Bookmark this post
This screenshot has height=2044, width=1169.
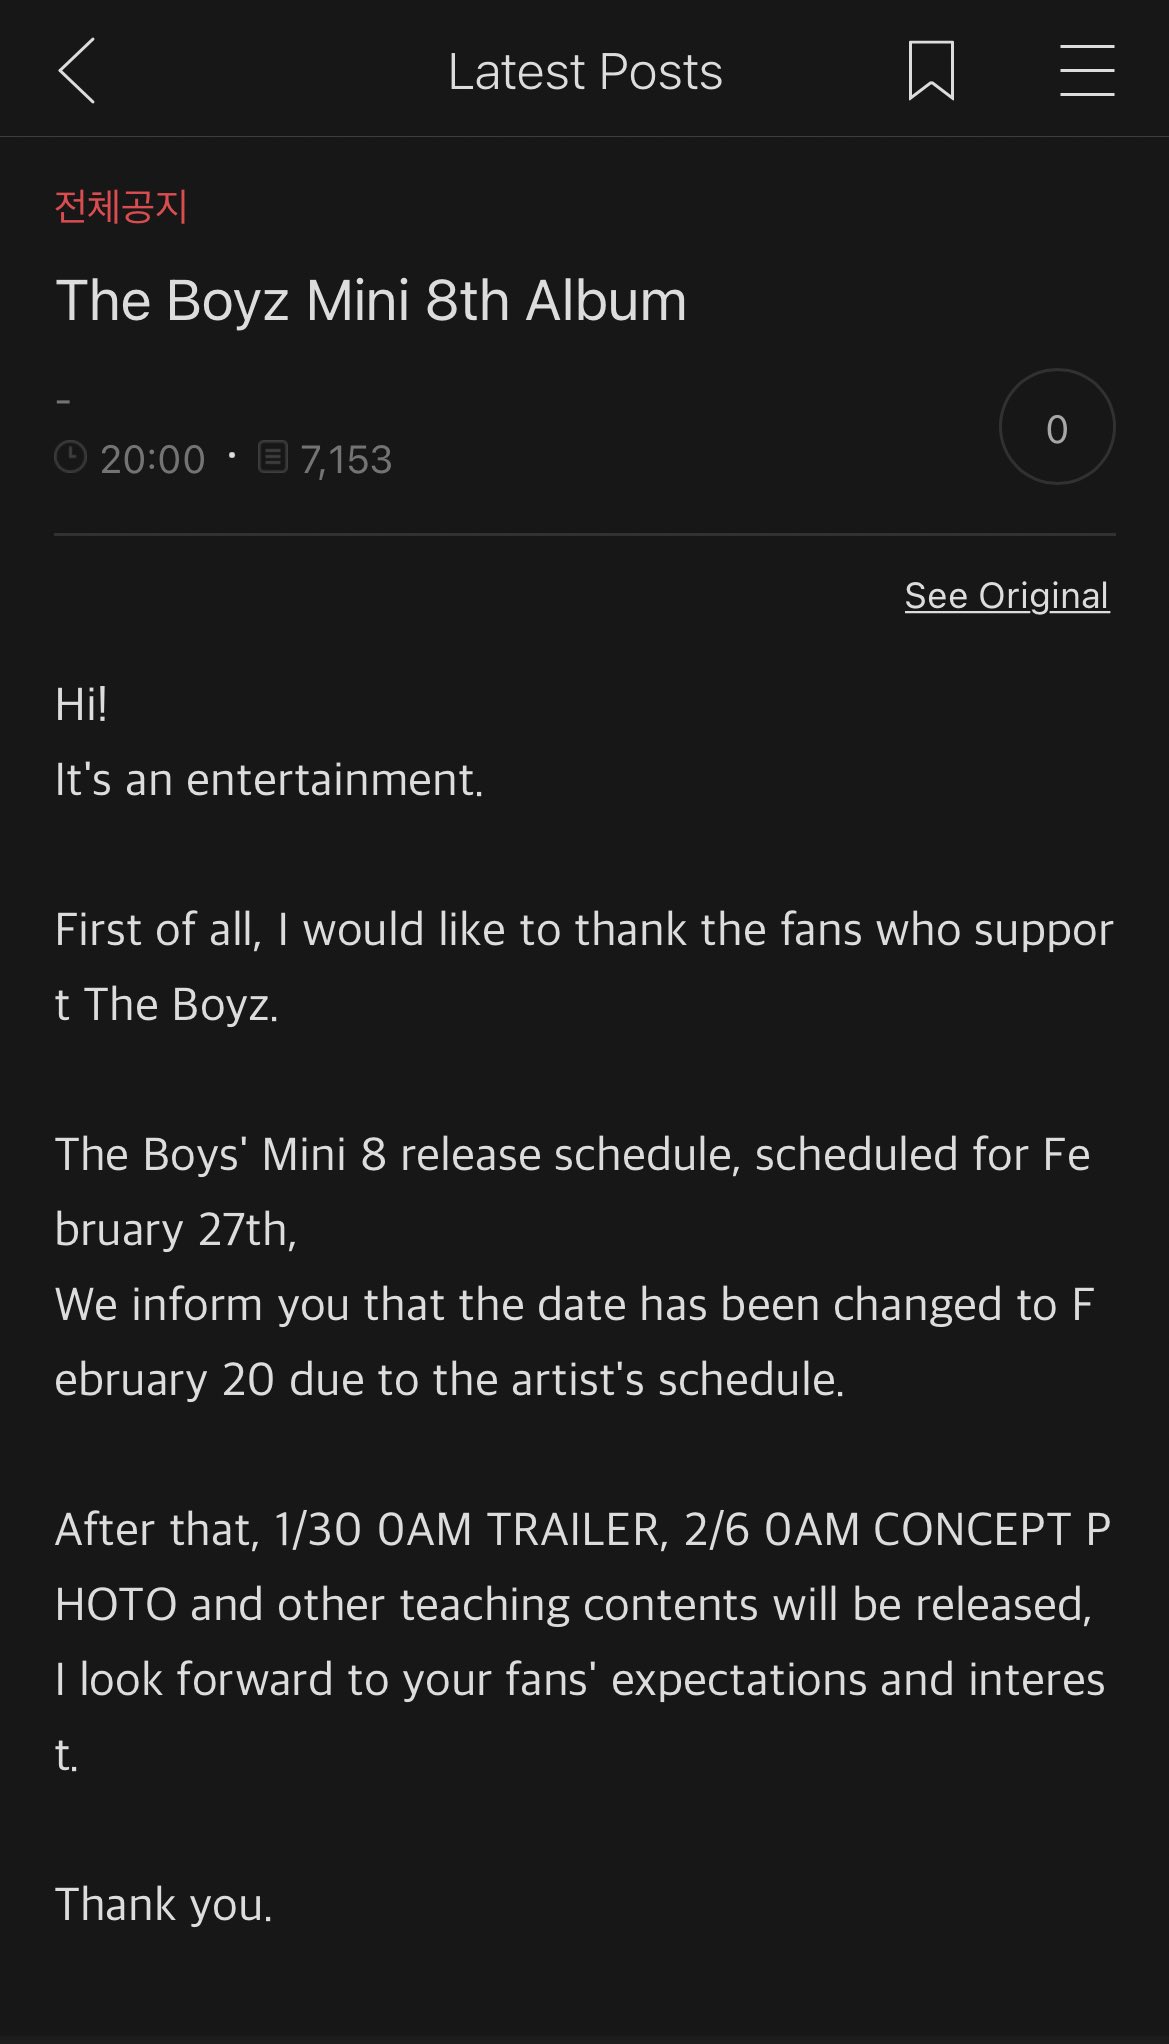pos(930,71)
